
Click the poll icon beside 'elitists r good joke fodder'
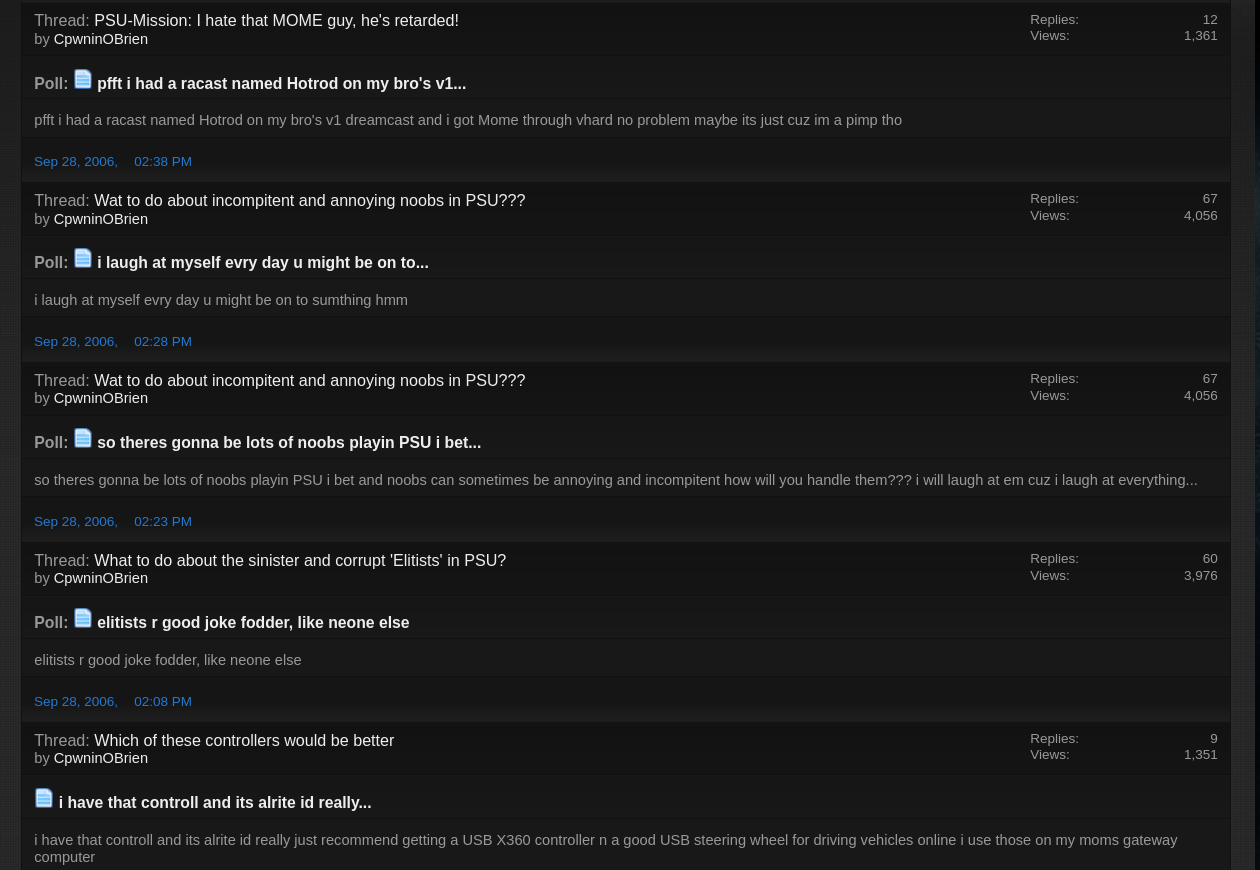click(x=83, y=618)
